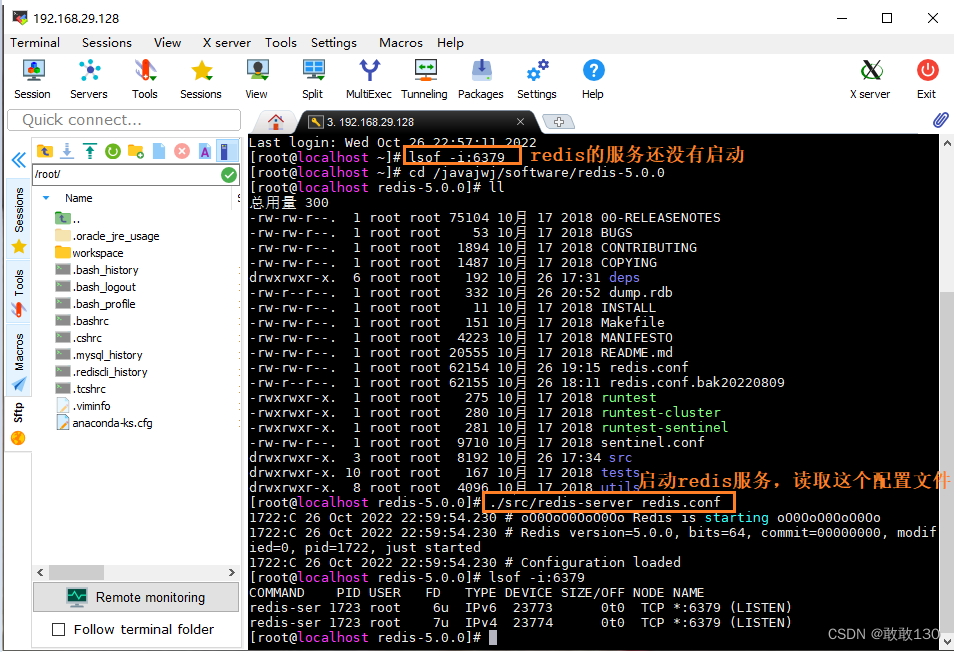Enable Follow terminal folder checkbox
The height and width of the screenshot is (652, 956).
[x=59, y=629]
